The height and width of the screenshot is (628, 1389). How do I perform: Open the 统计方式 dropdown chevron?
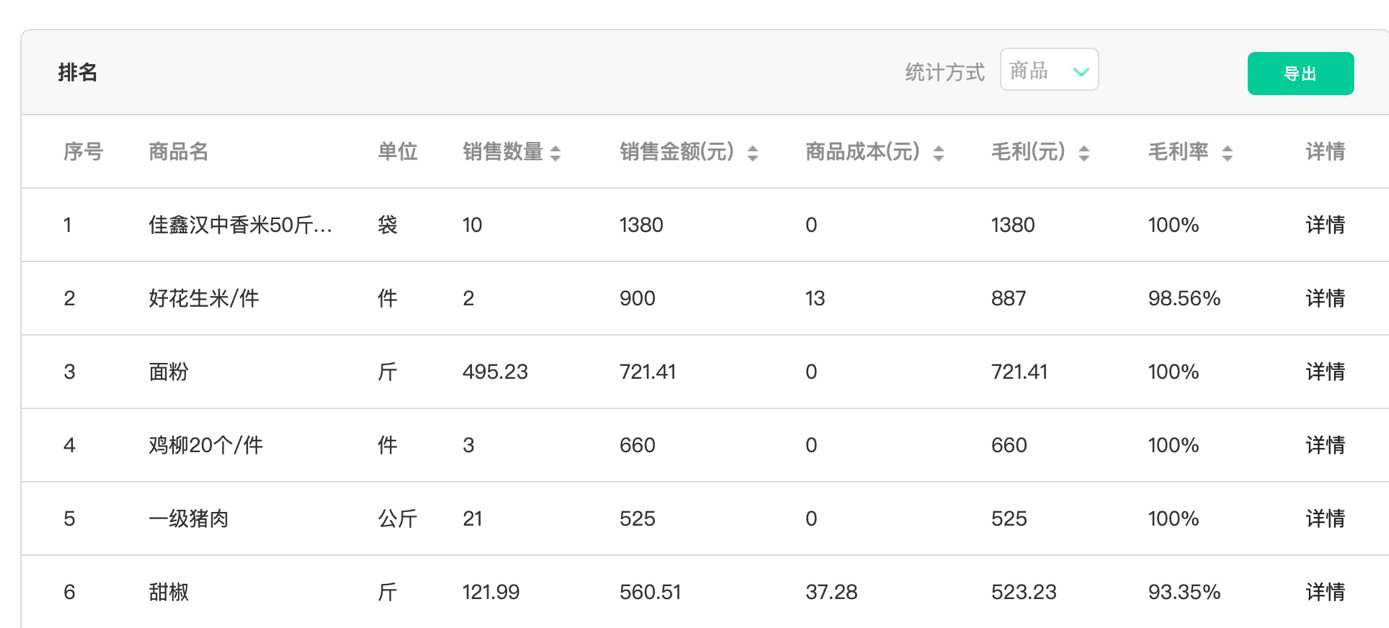[1080, 71]
